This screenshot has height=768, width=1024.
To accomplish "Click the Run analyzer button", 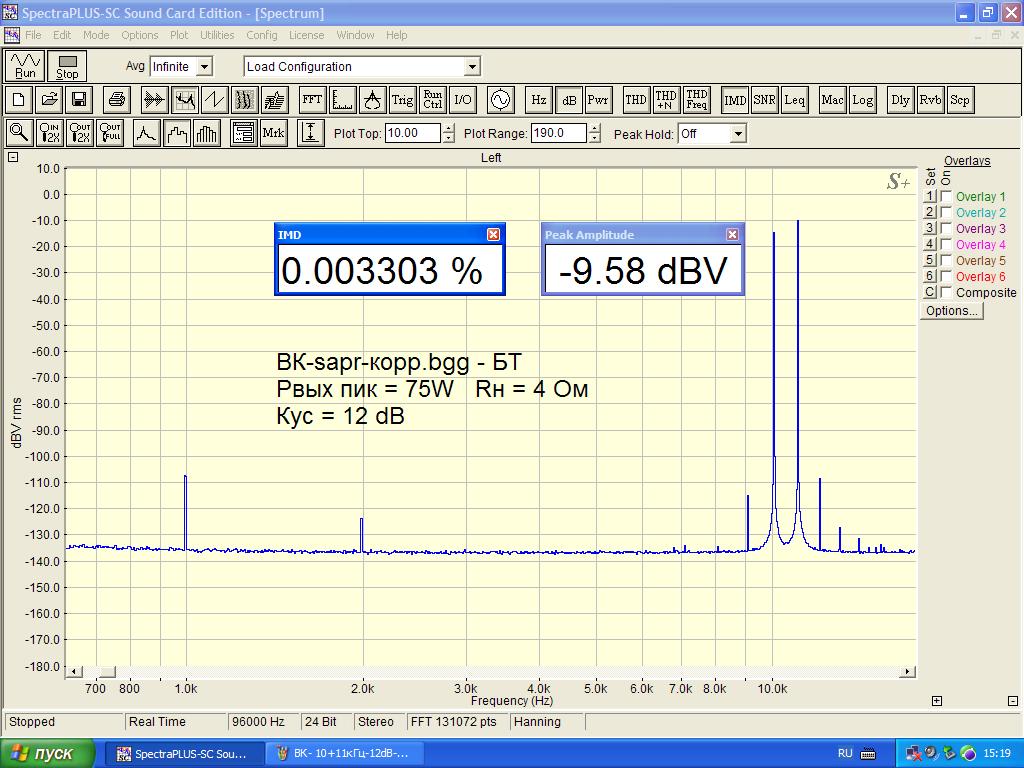I will [x=26, y=66].
